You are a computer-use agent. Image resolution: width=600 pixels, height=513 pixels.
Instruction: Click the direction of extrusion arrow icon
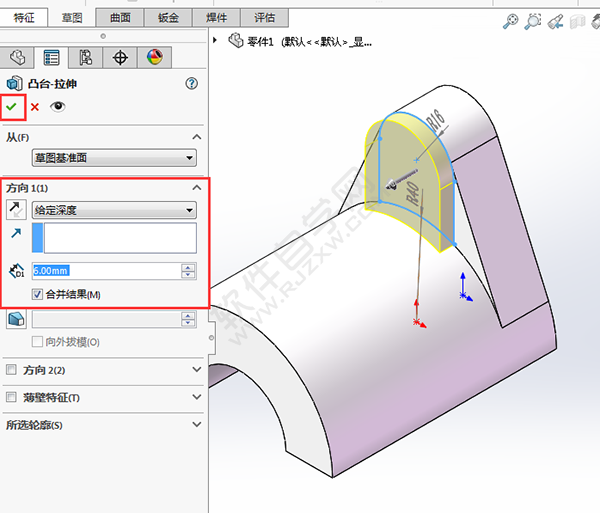[x=16, y=233]
